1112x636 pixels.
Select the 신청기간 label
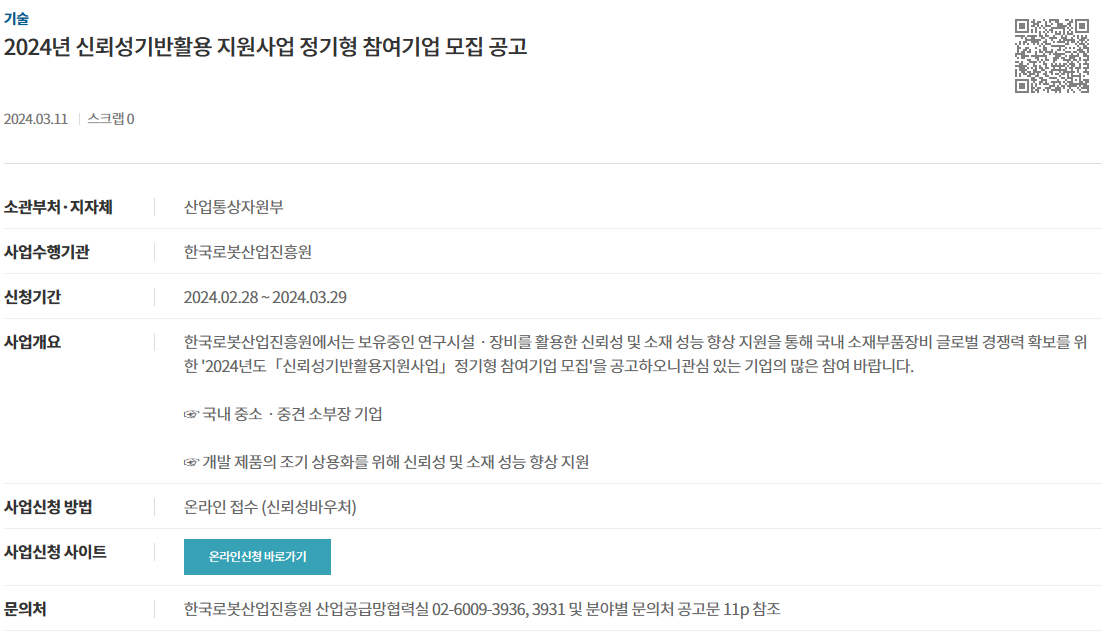(x=33, y=297)
